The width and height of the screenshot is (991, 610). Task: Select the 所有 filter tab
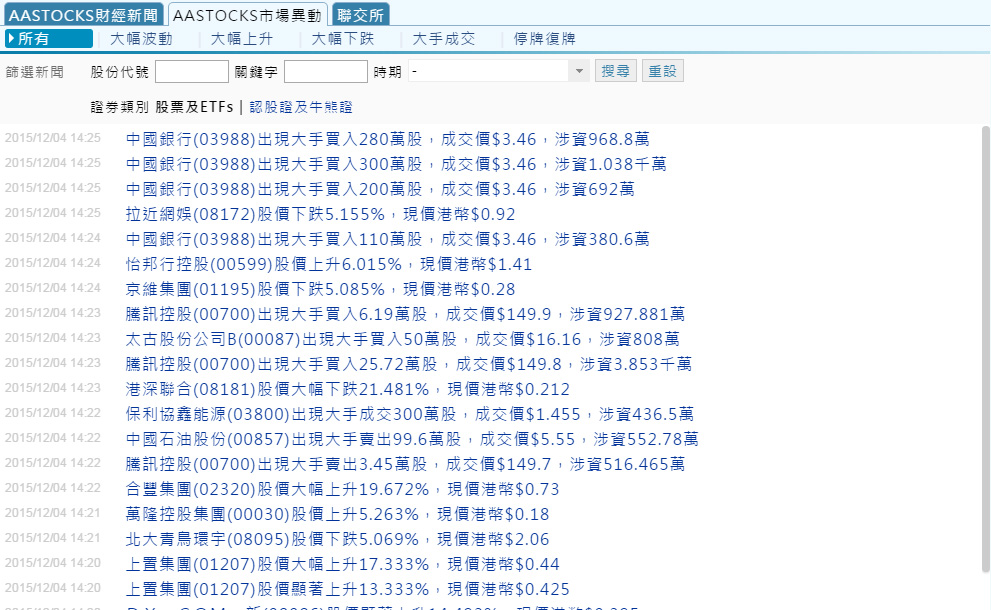pos(49,39)
